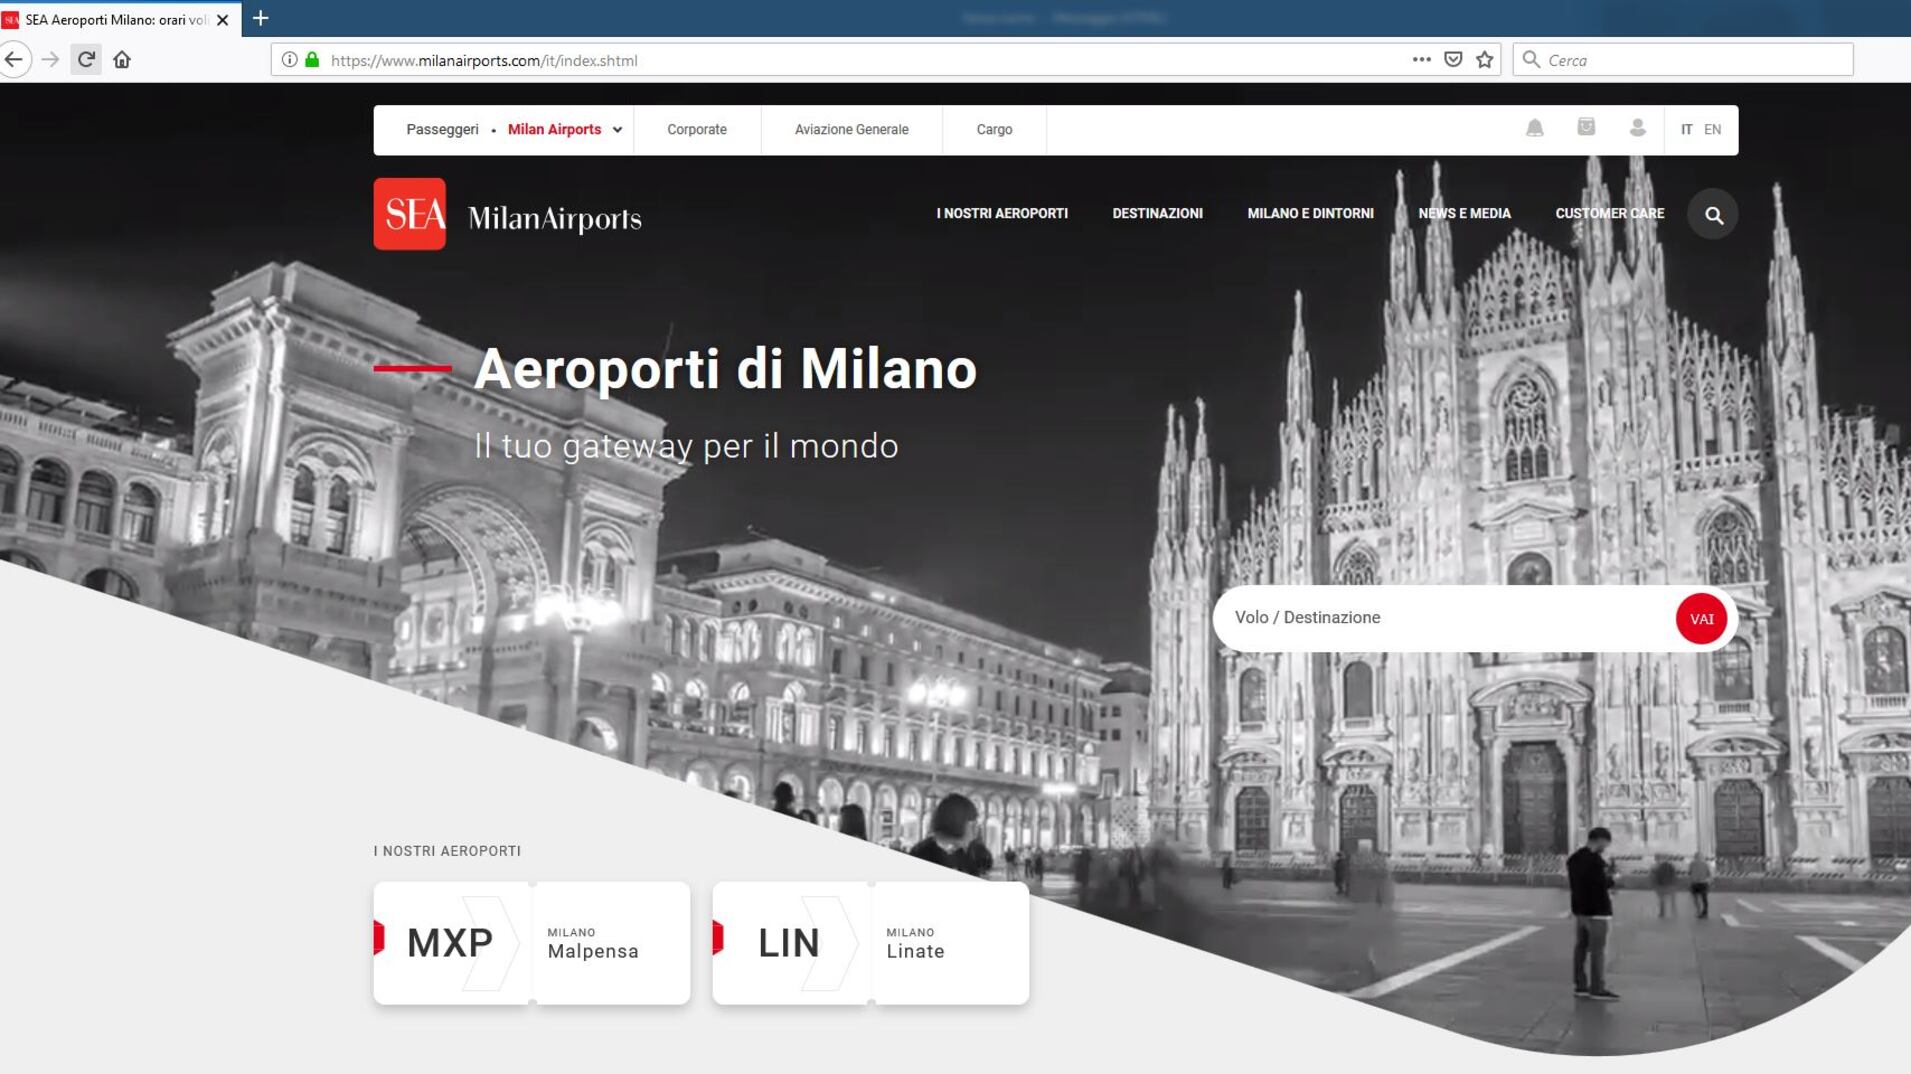Open Destinazioni menu
The height and width of the screenshot is (1074, 1911).
click(1157, 214)
